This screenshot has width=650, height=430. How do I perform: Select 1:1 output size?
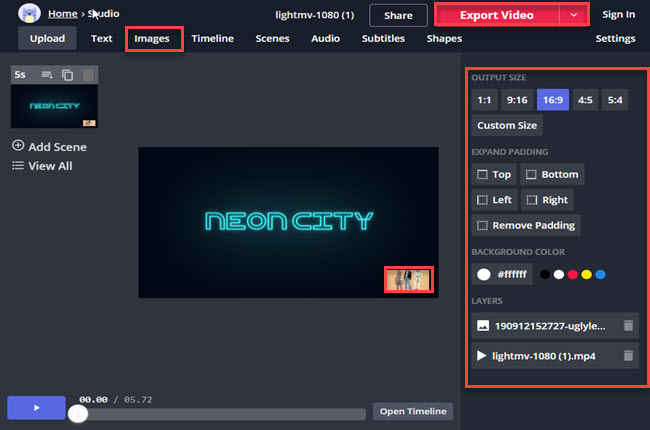(484, 100)
